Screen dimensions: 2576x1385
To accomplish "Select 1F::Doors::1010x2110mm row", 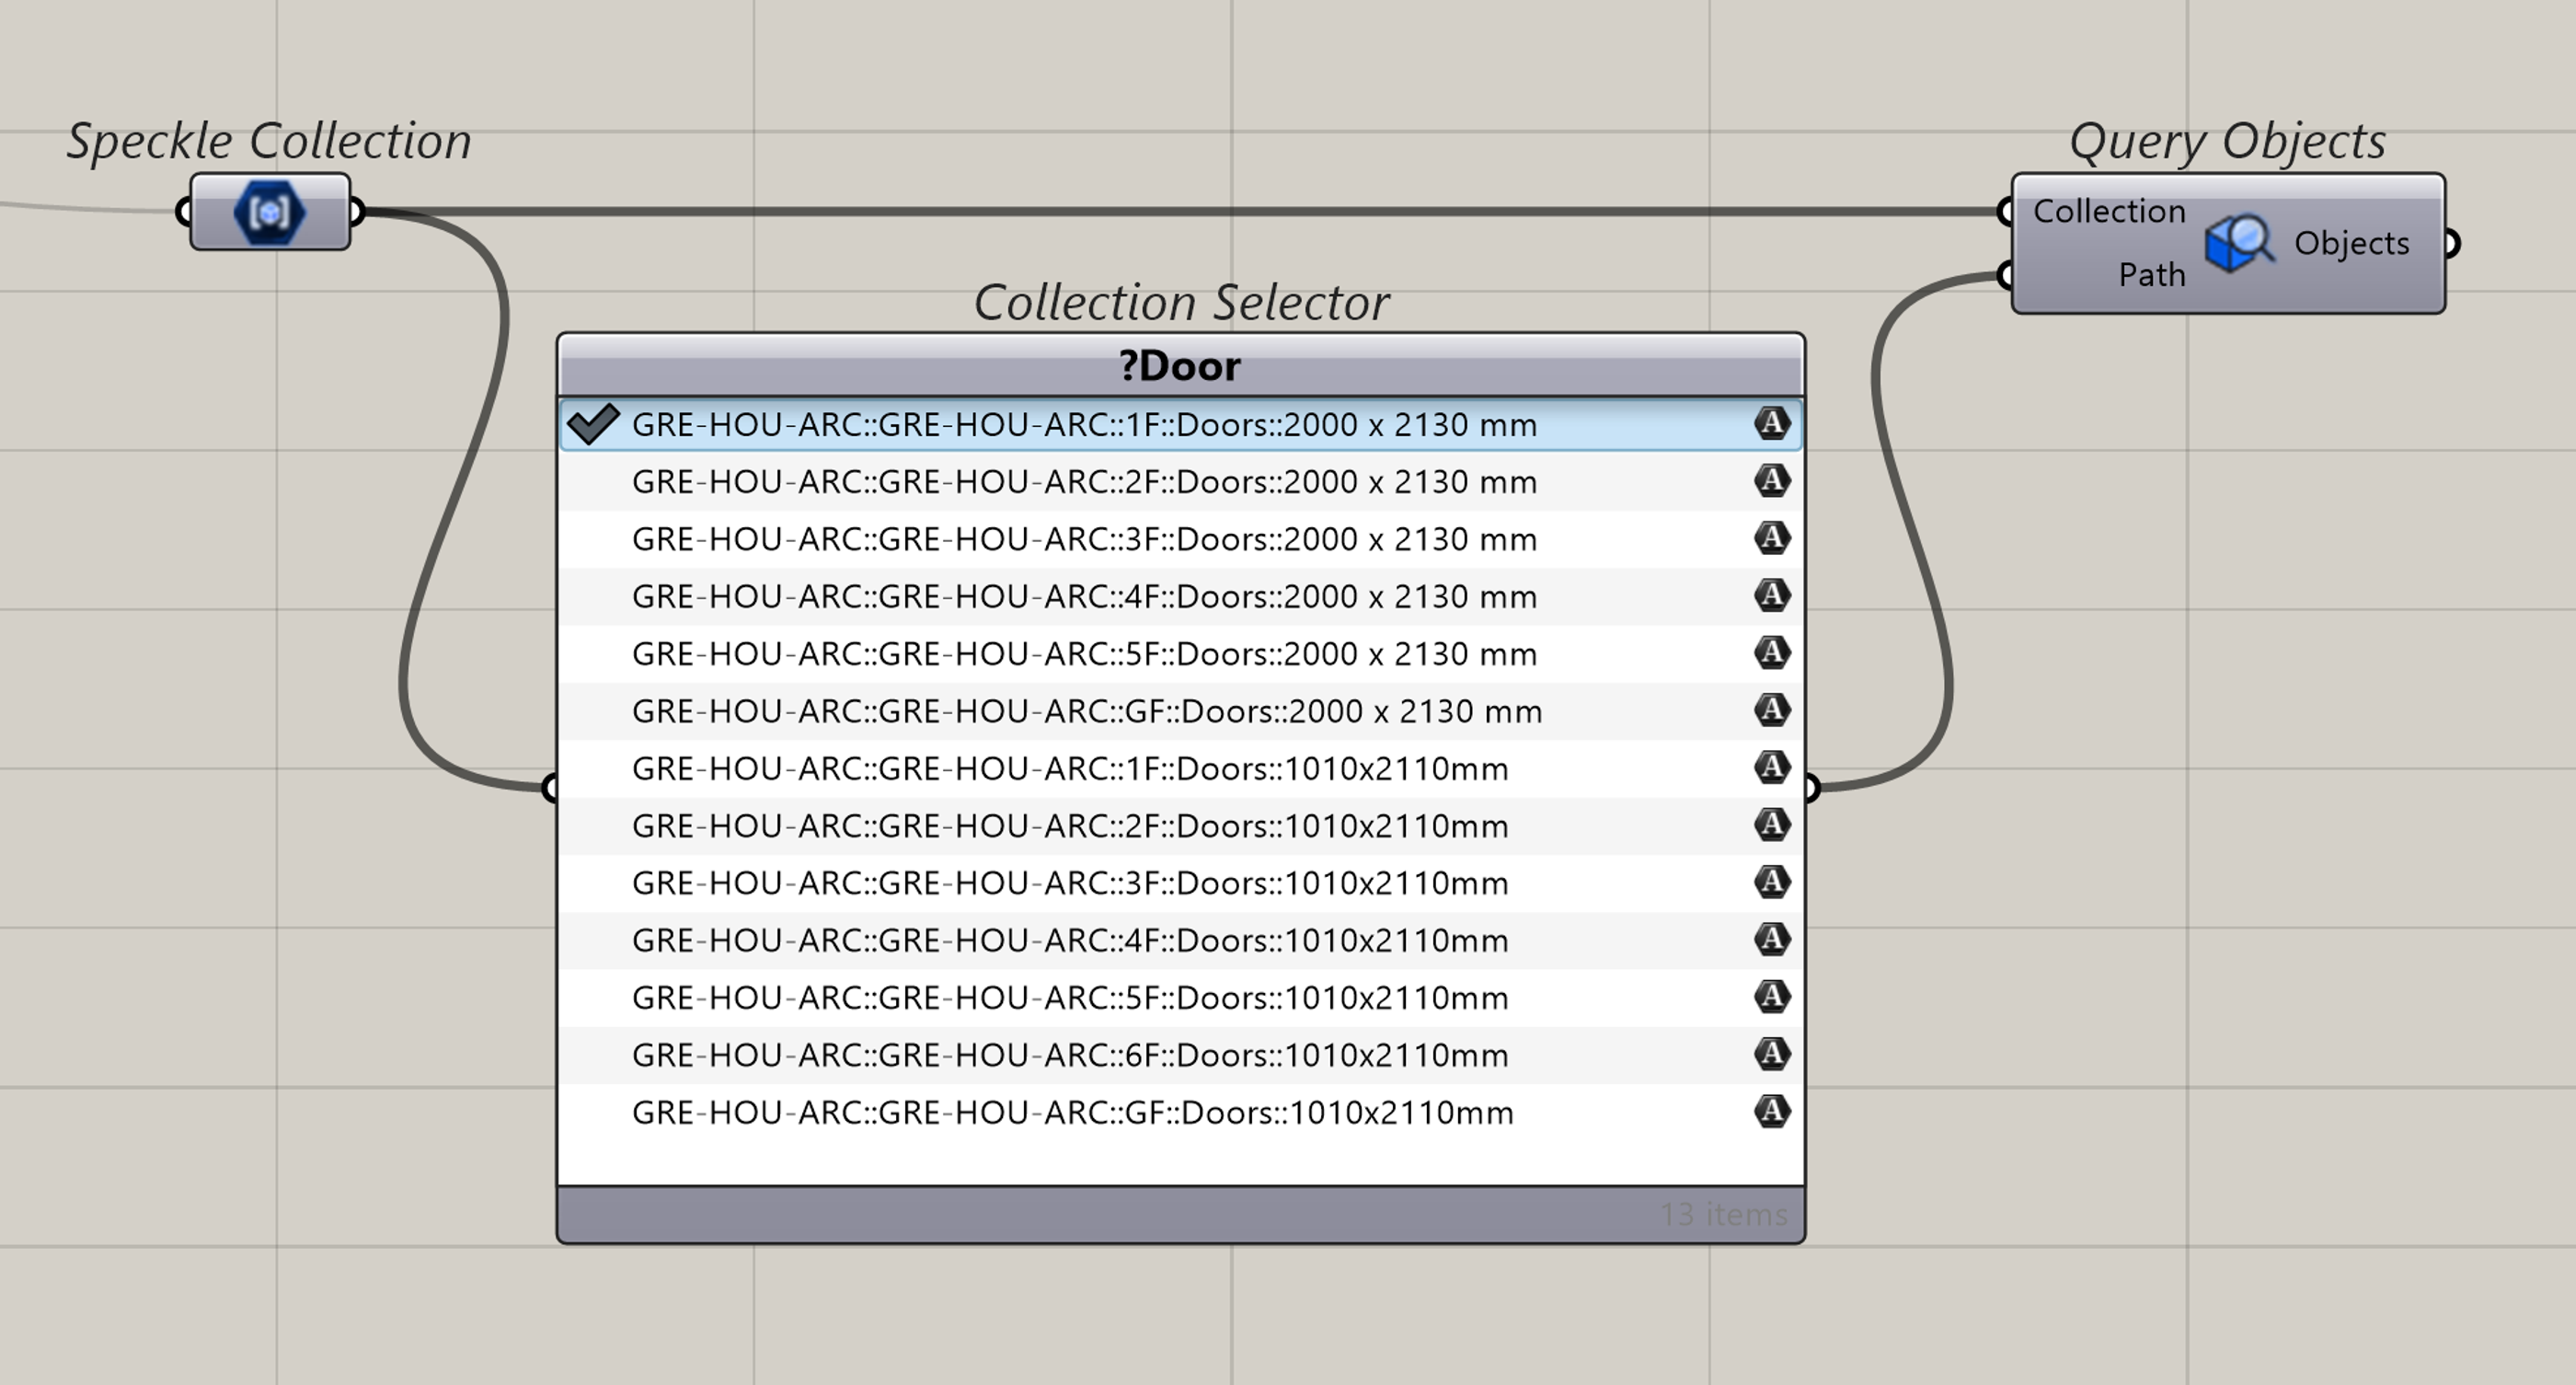I will pos(1181,768).
